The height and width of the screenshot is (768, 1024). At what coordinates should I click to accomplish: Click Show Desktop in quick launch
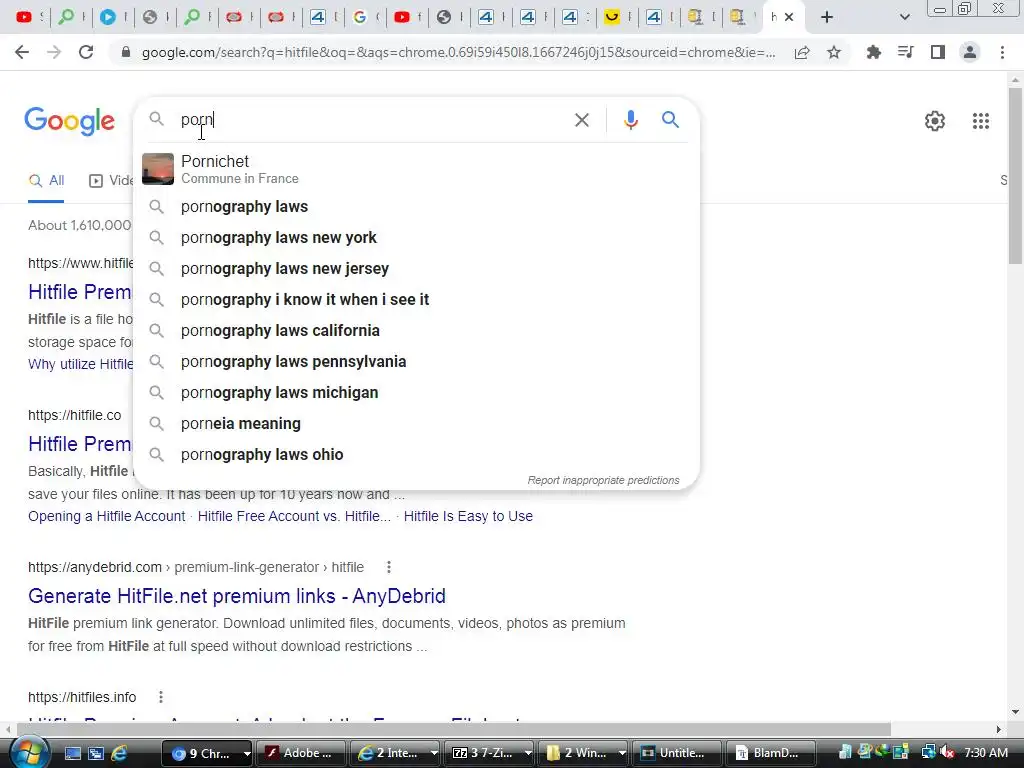[x=72, y=753]
